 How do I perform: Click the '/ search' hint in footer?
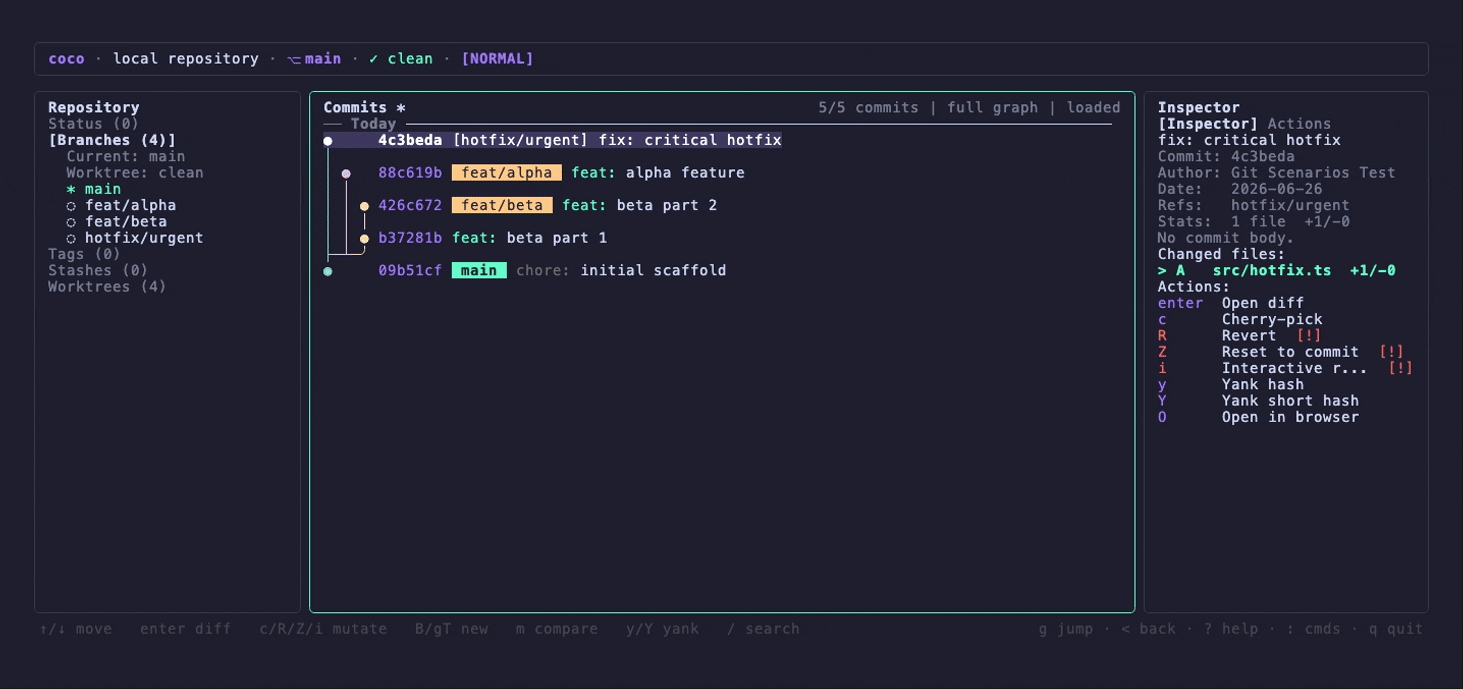763,629
